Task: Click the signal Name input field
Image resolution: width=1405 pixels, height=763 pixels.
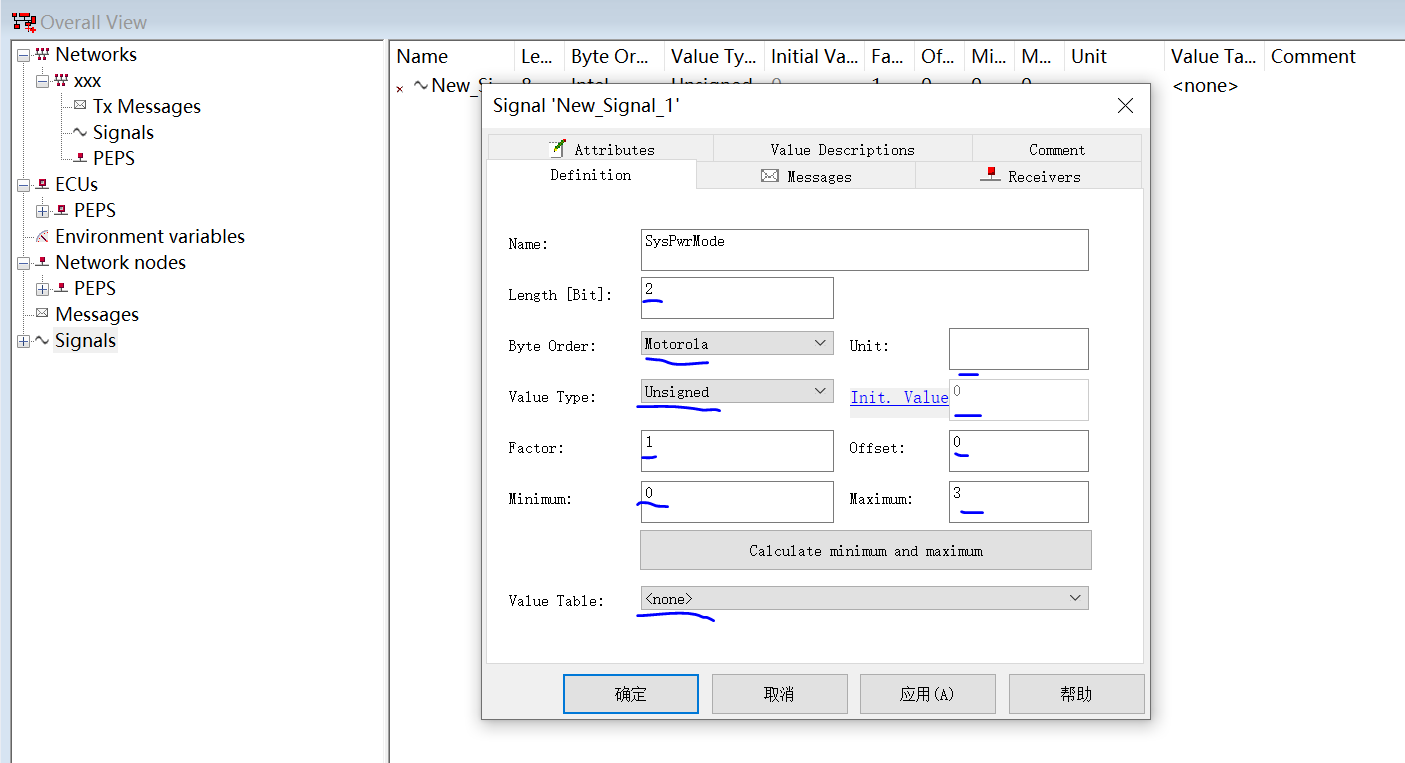Action: [864, 250]
